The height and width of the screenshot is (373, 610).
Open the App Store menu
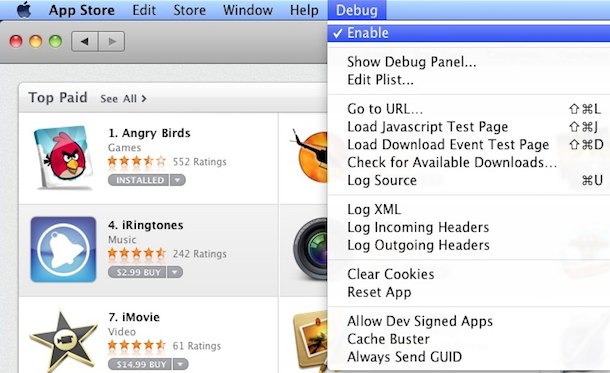pos(82,10)
